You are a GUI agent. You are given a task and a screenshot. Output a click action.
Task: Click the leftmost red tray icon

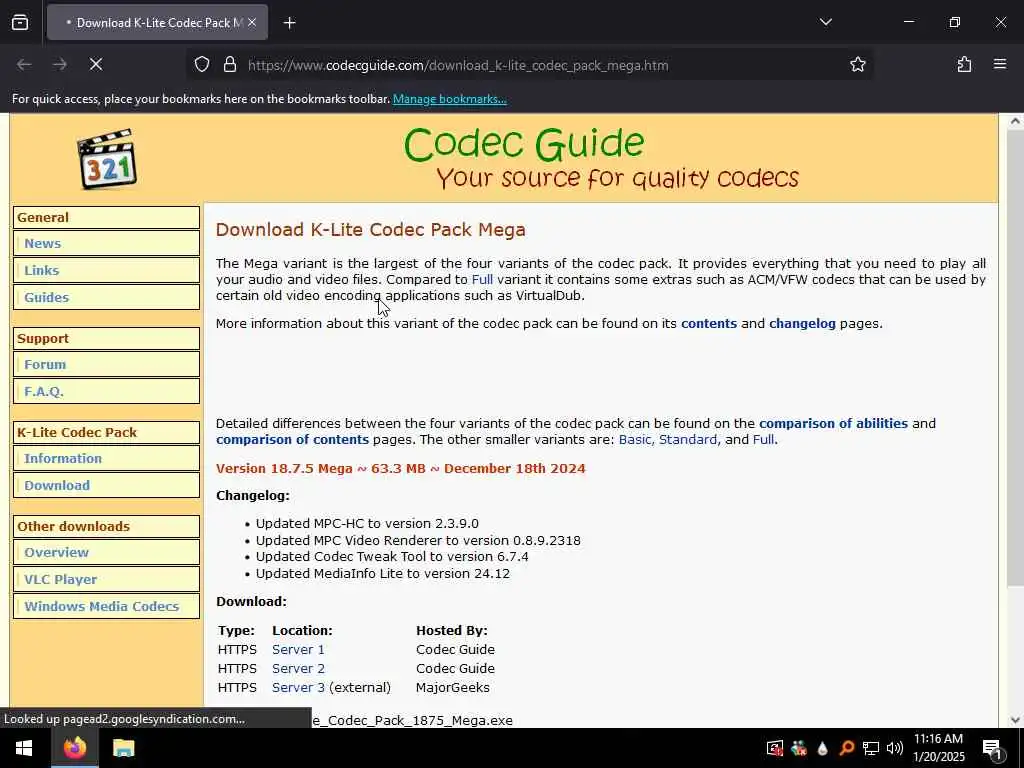775,748
